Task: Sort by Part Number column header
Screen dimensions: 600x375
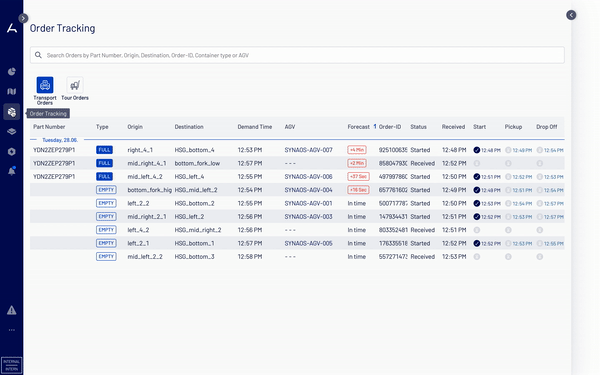Action: [49, 127]
